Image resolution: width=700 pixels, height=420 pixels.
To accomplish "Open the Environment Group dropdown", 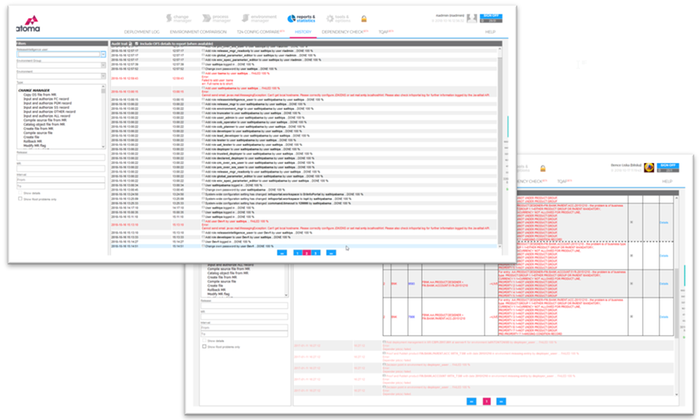I will point(104,65).
